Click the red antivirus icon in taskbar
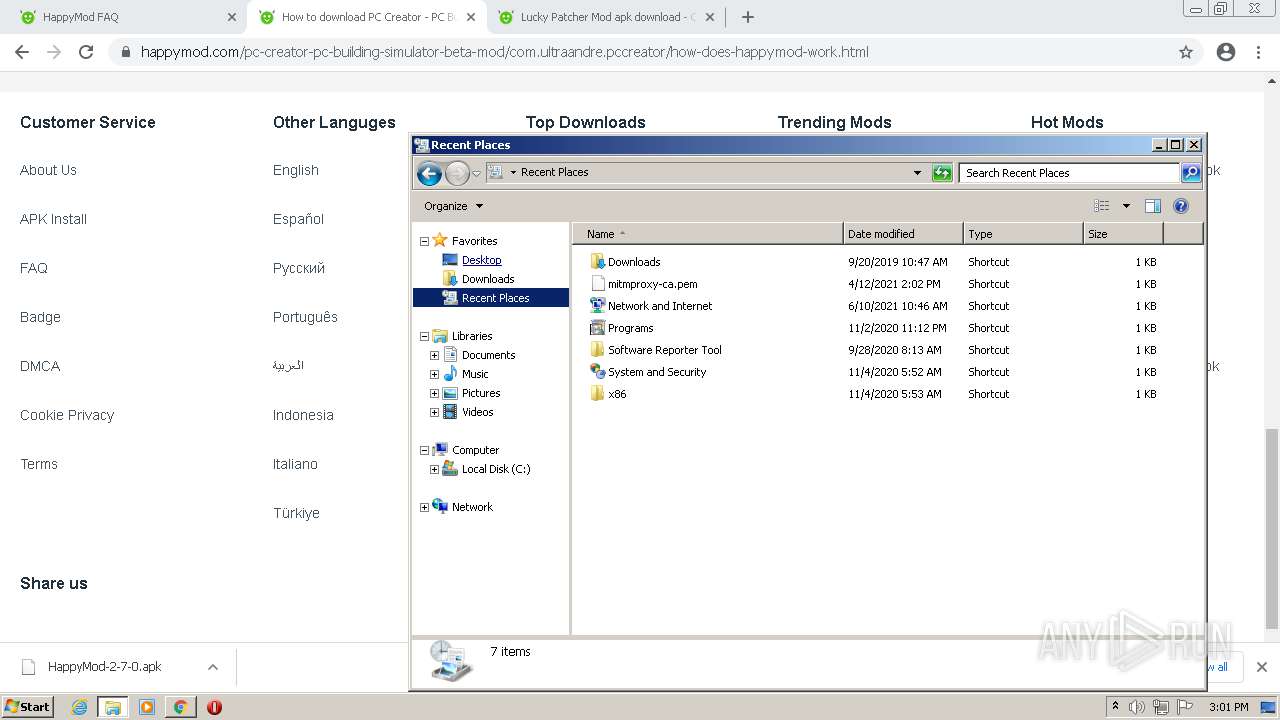This screenshot has width=1280, height=720. 214,707
